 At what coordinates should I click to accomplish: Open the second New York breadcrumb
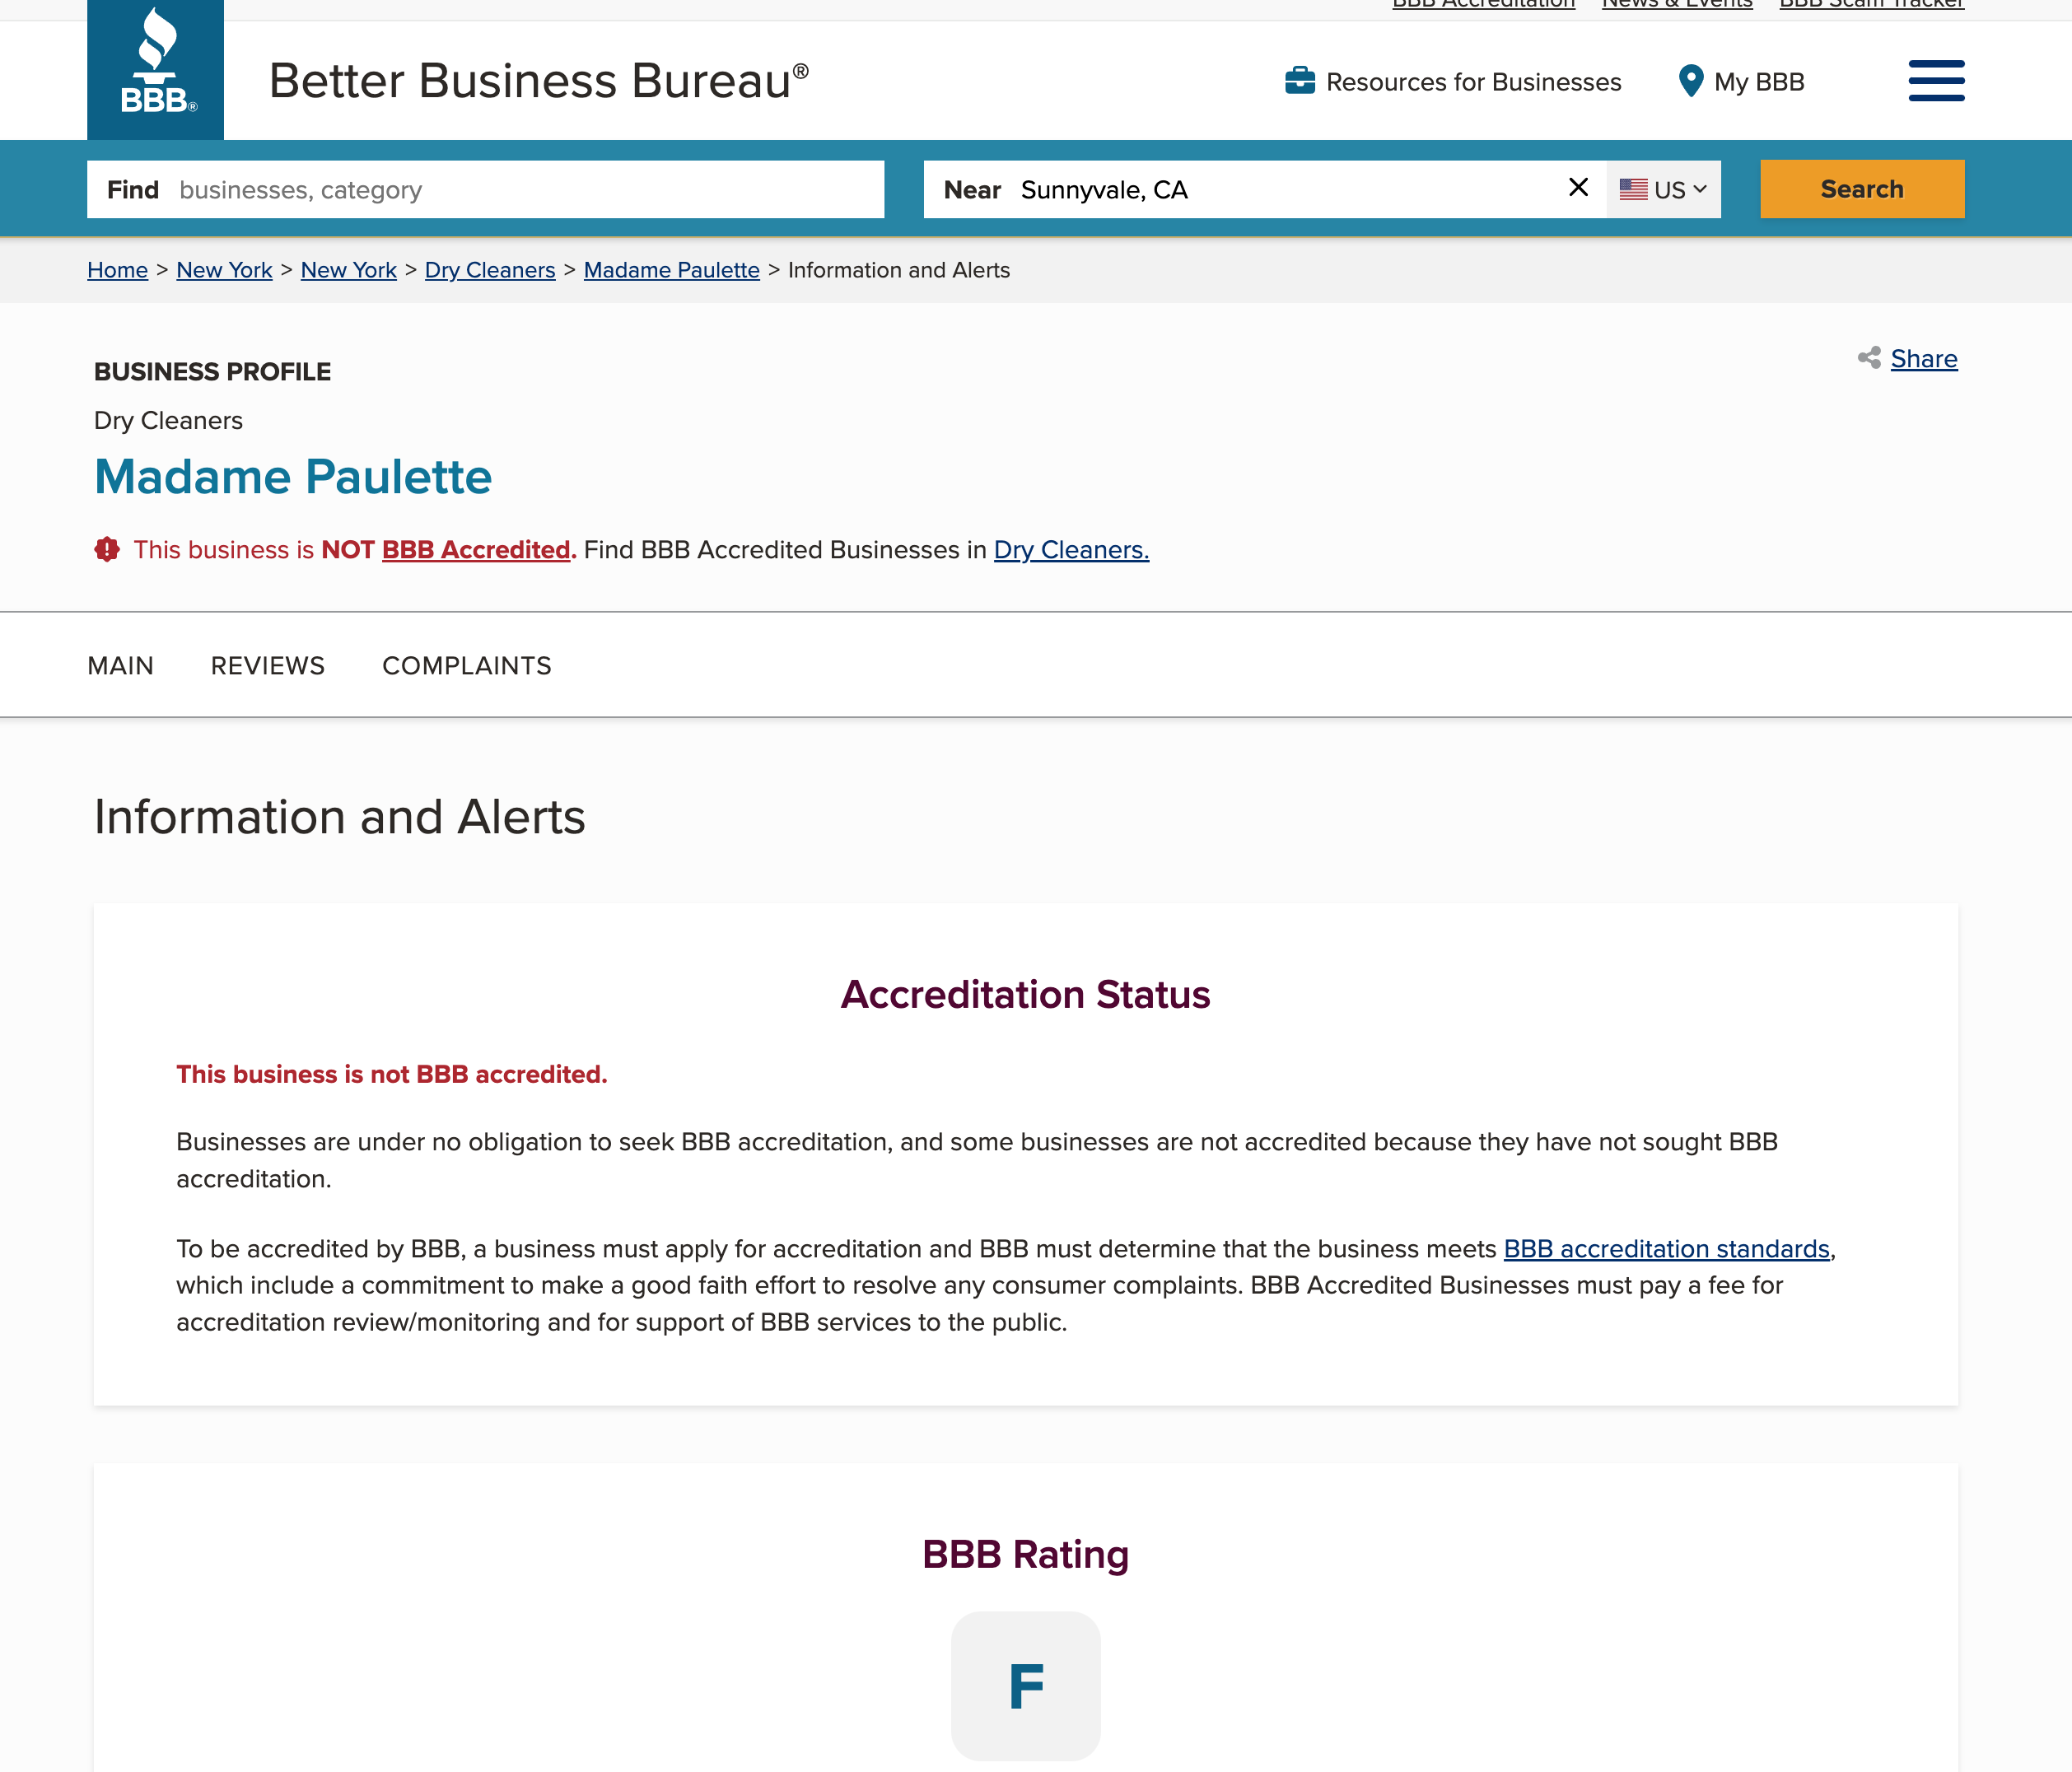coord(348,270)
